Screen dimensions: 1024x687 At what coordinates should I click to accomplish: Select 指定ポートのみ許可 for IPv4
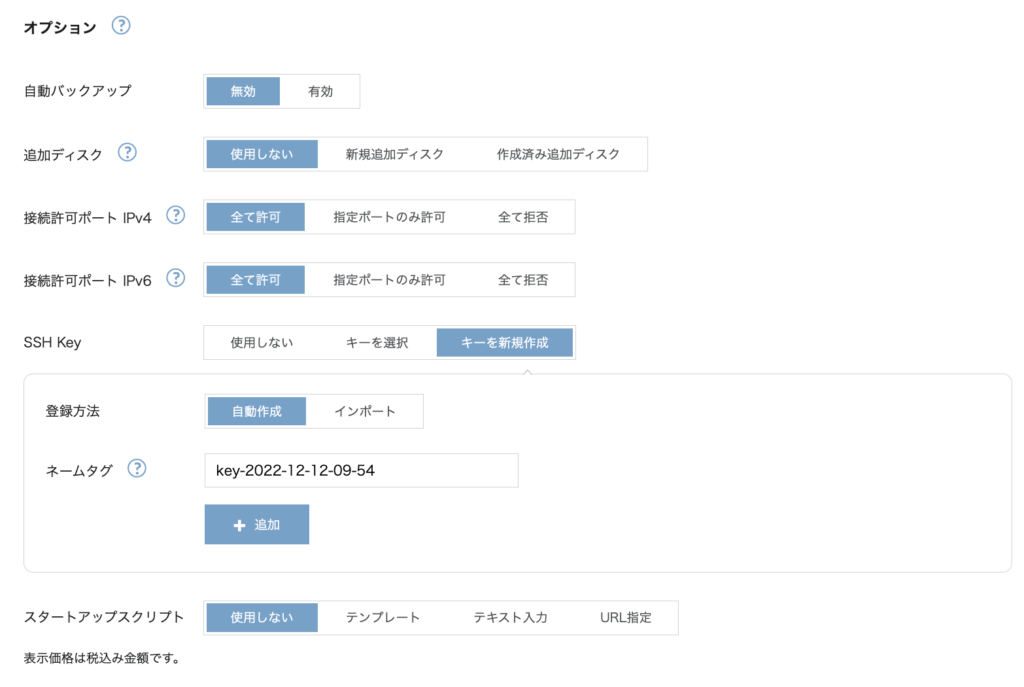[389, 217]
